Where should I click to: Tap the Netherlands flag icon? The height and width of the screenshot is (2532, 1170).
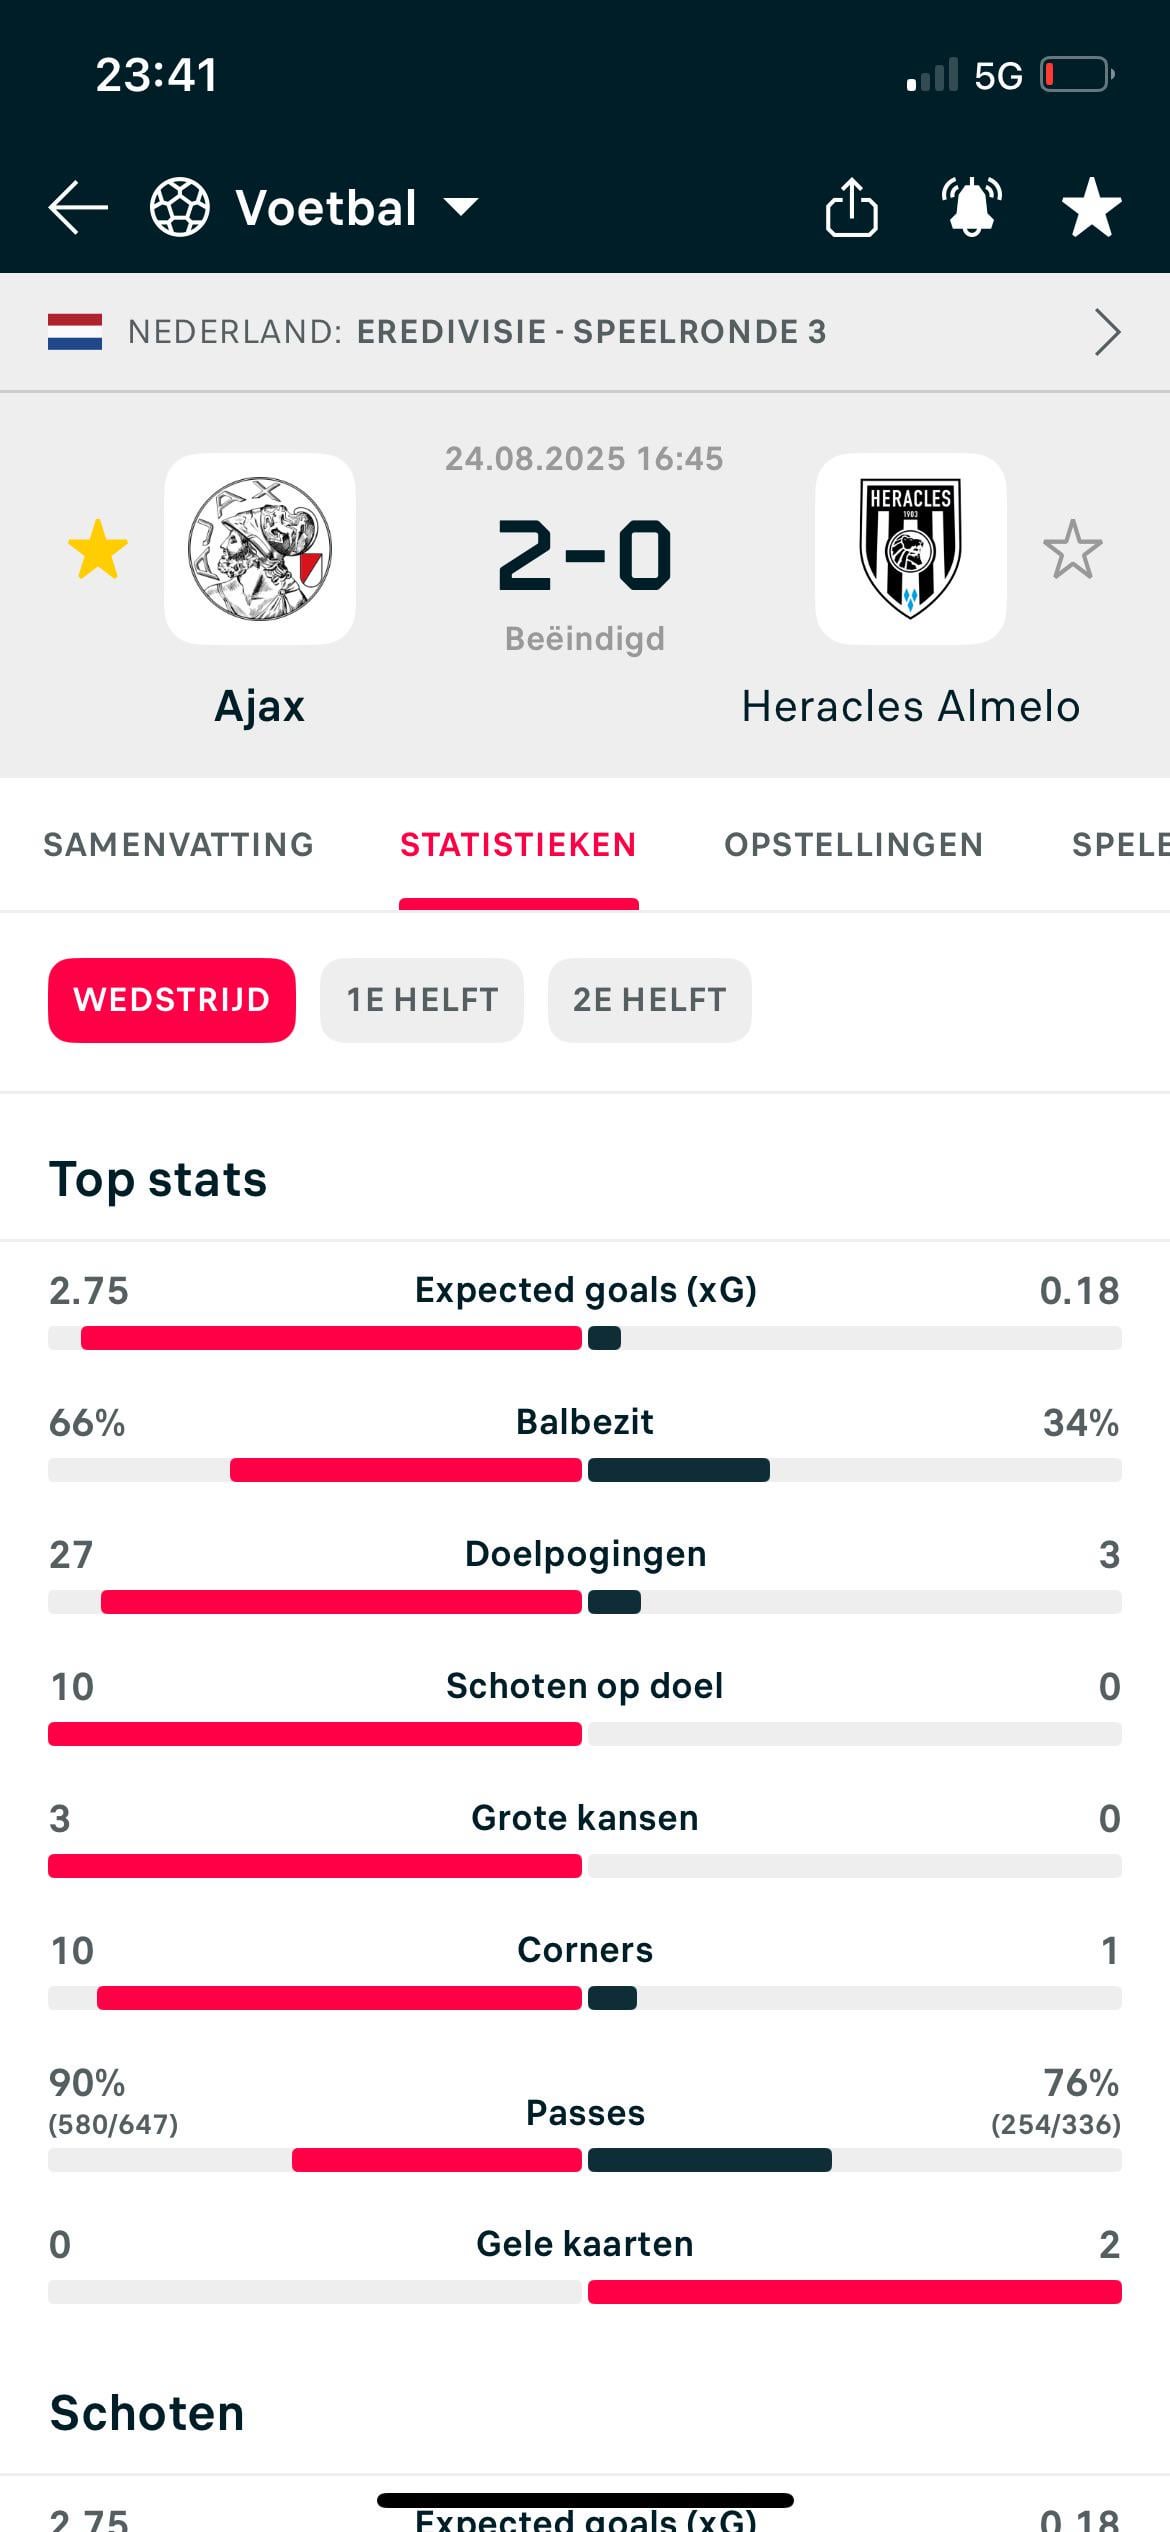point(75,332)
